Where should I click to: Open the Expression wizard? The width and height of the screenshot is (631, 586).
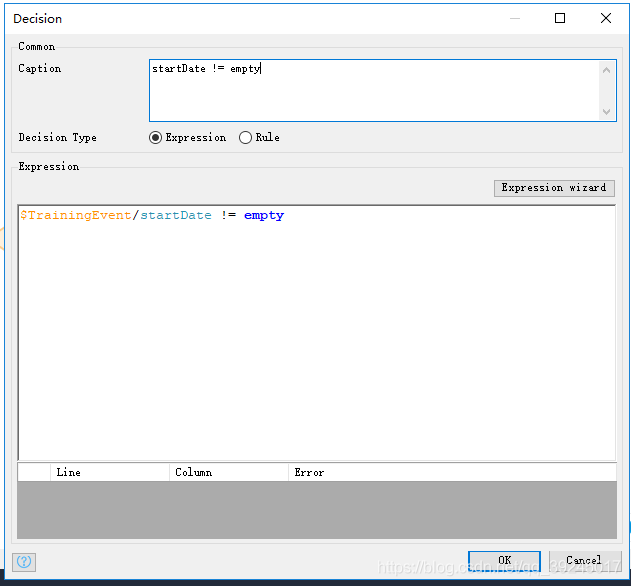point(553,188)
